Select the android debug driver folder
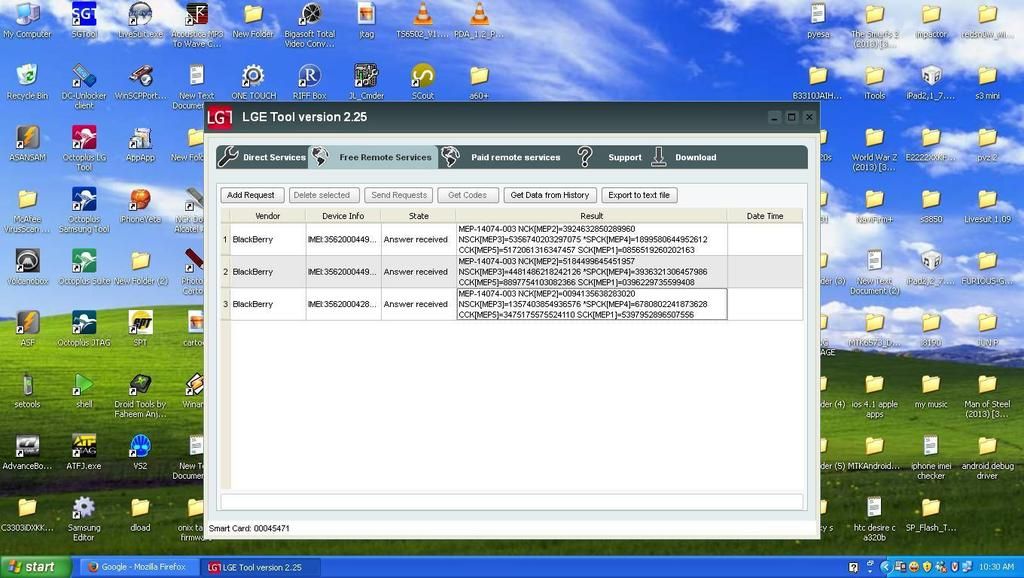Screen dimensions: 1024x578 point(987,457)
